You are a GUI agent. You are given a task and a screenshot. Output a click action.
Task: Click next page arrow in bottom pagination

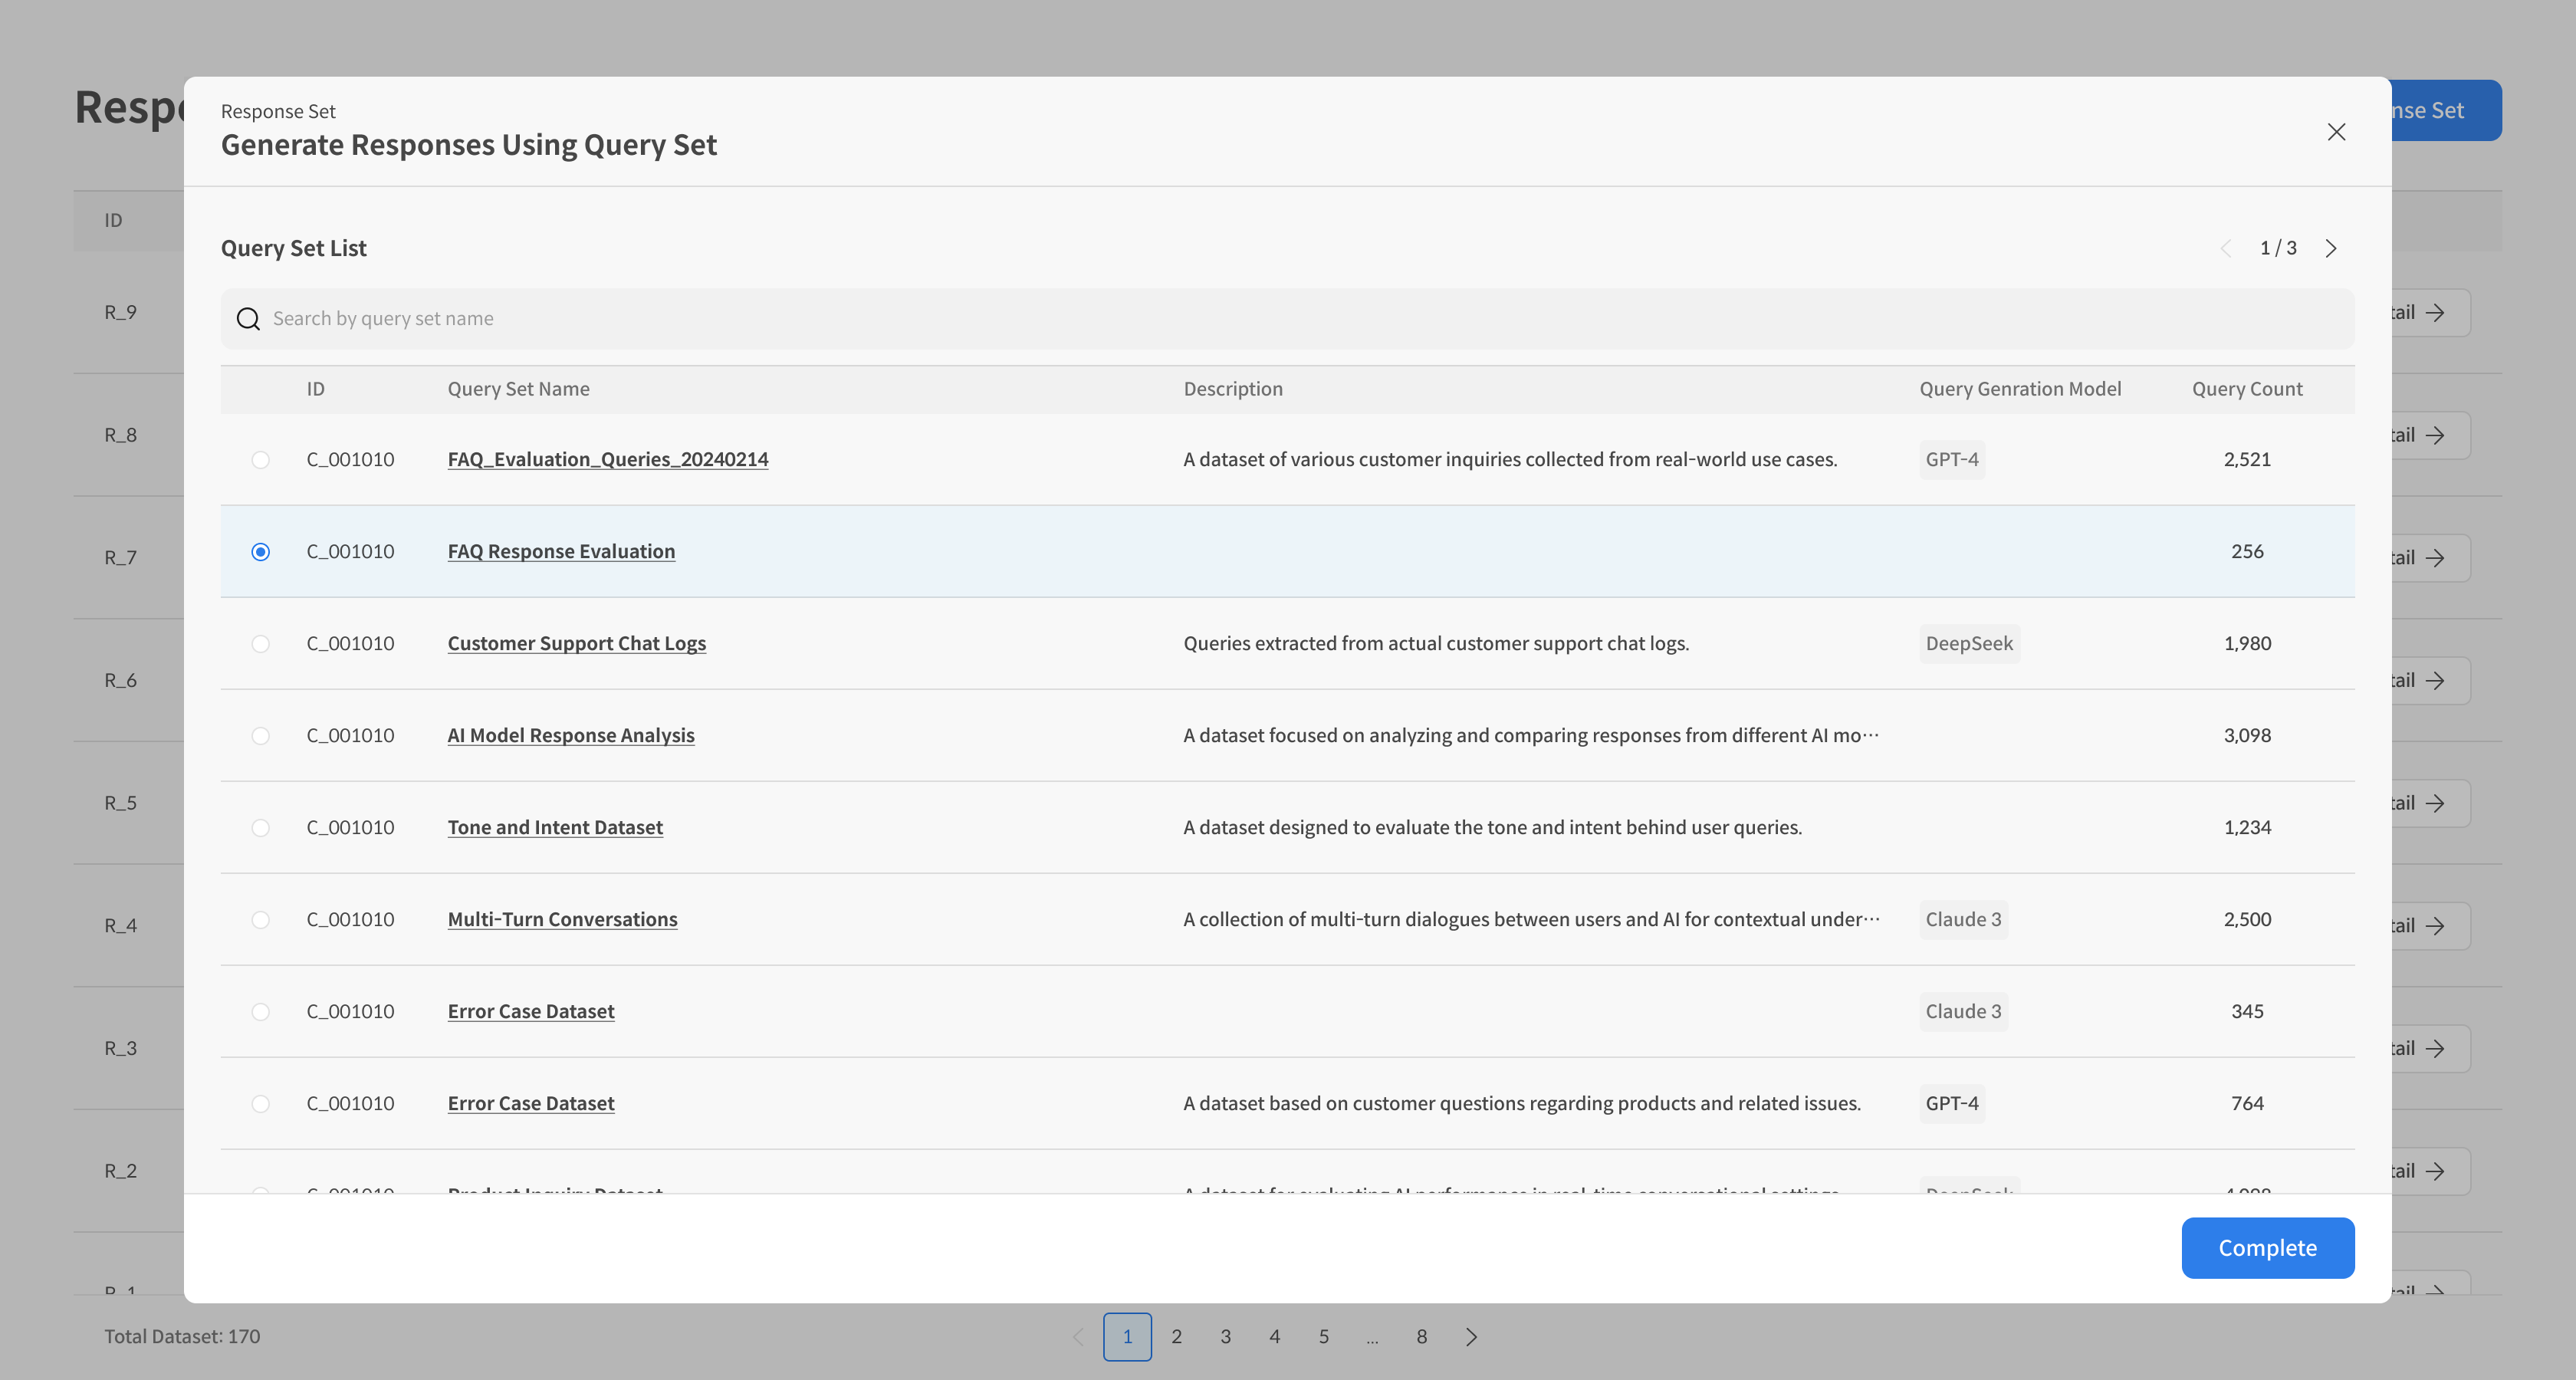point(1471,1337)
